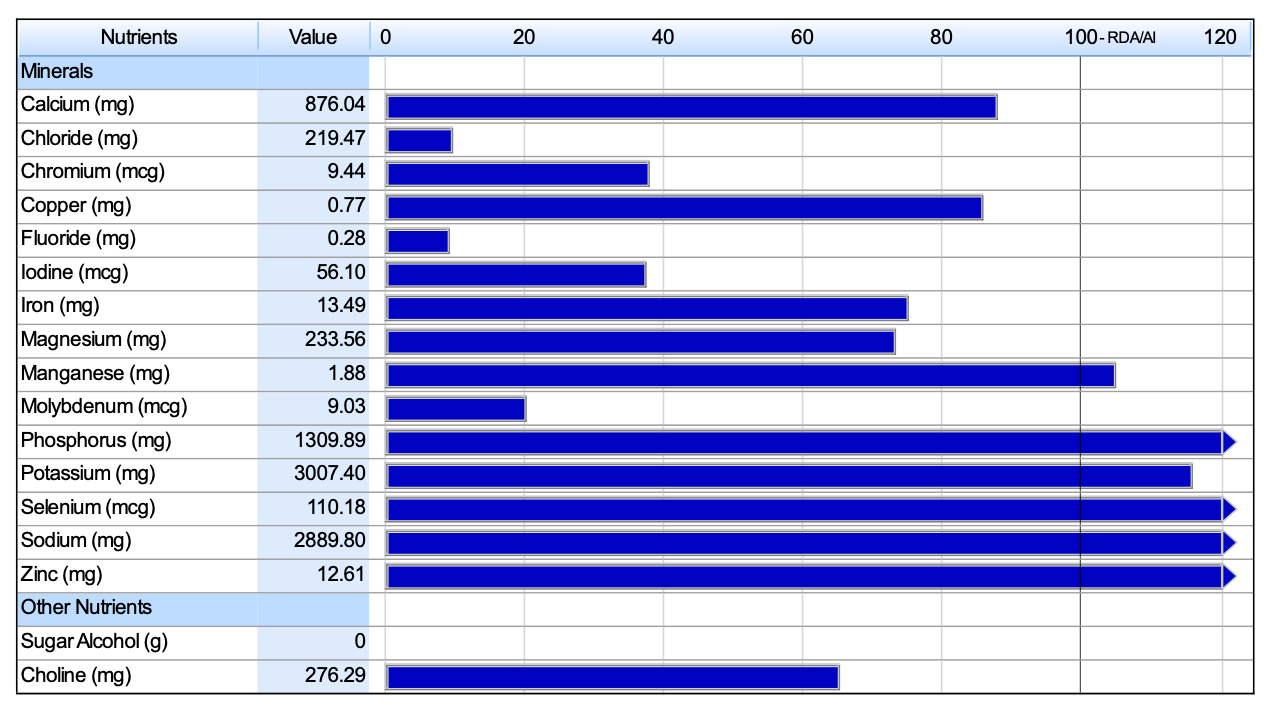Click the Chromium value 9.44

(x=347, y=172)
